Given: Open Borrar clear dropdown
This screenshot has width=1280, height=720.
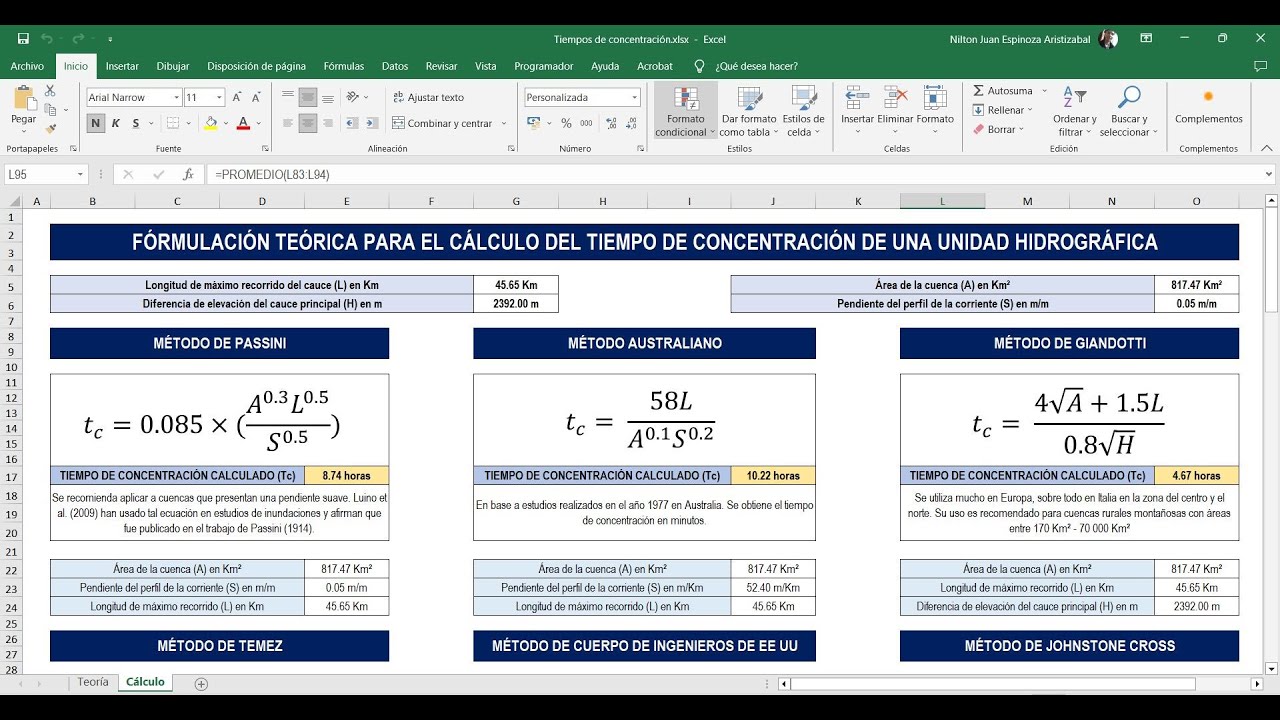Looking at the screenshot, I should tap(998, 129).
